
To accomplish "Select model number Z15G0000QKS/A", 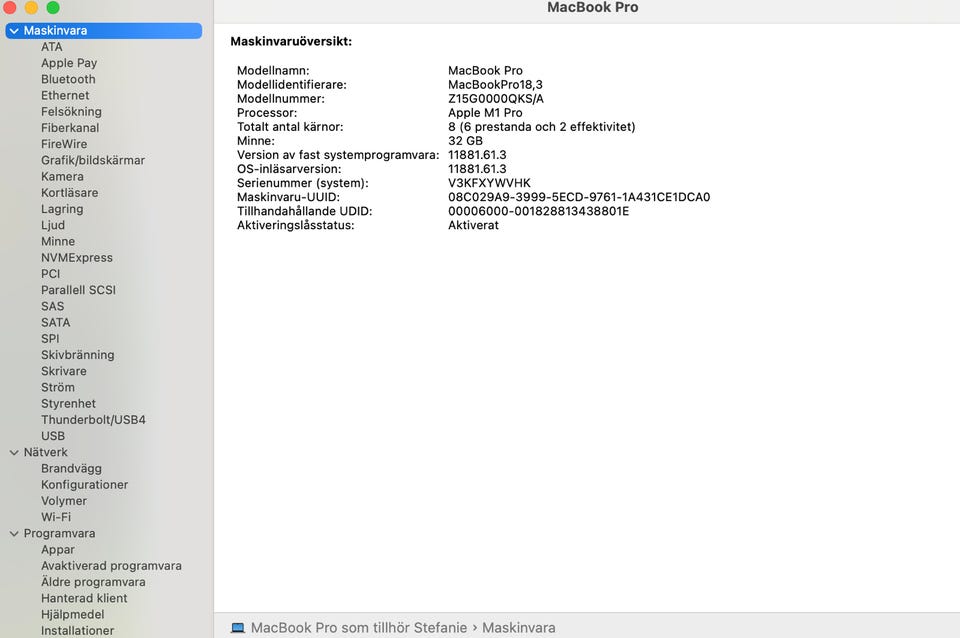I will [x=496, y=99].
